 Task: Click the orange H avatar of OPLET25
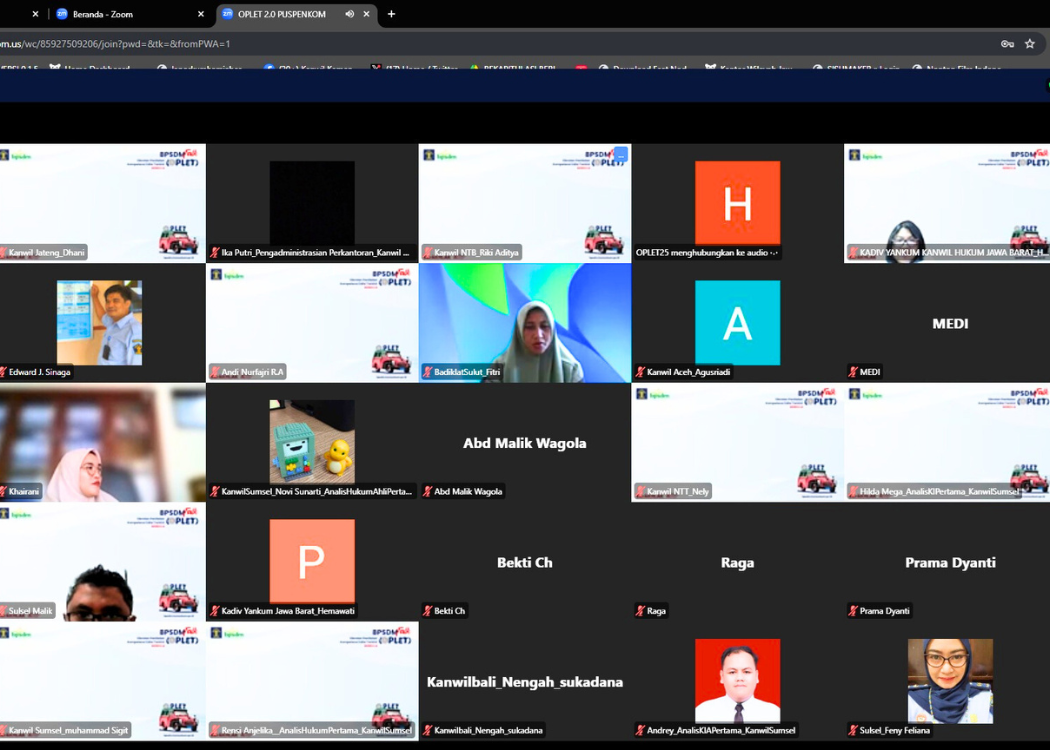point(737,203)
